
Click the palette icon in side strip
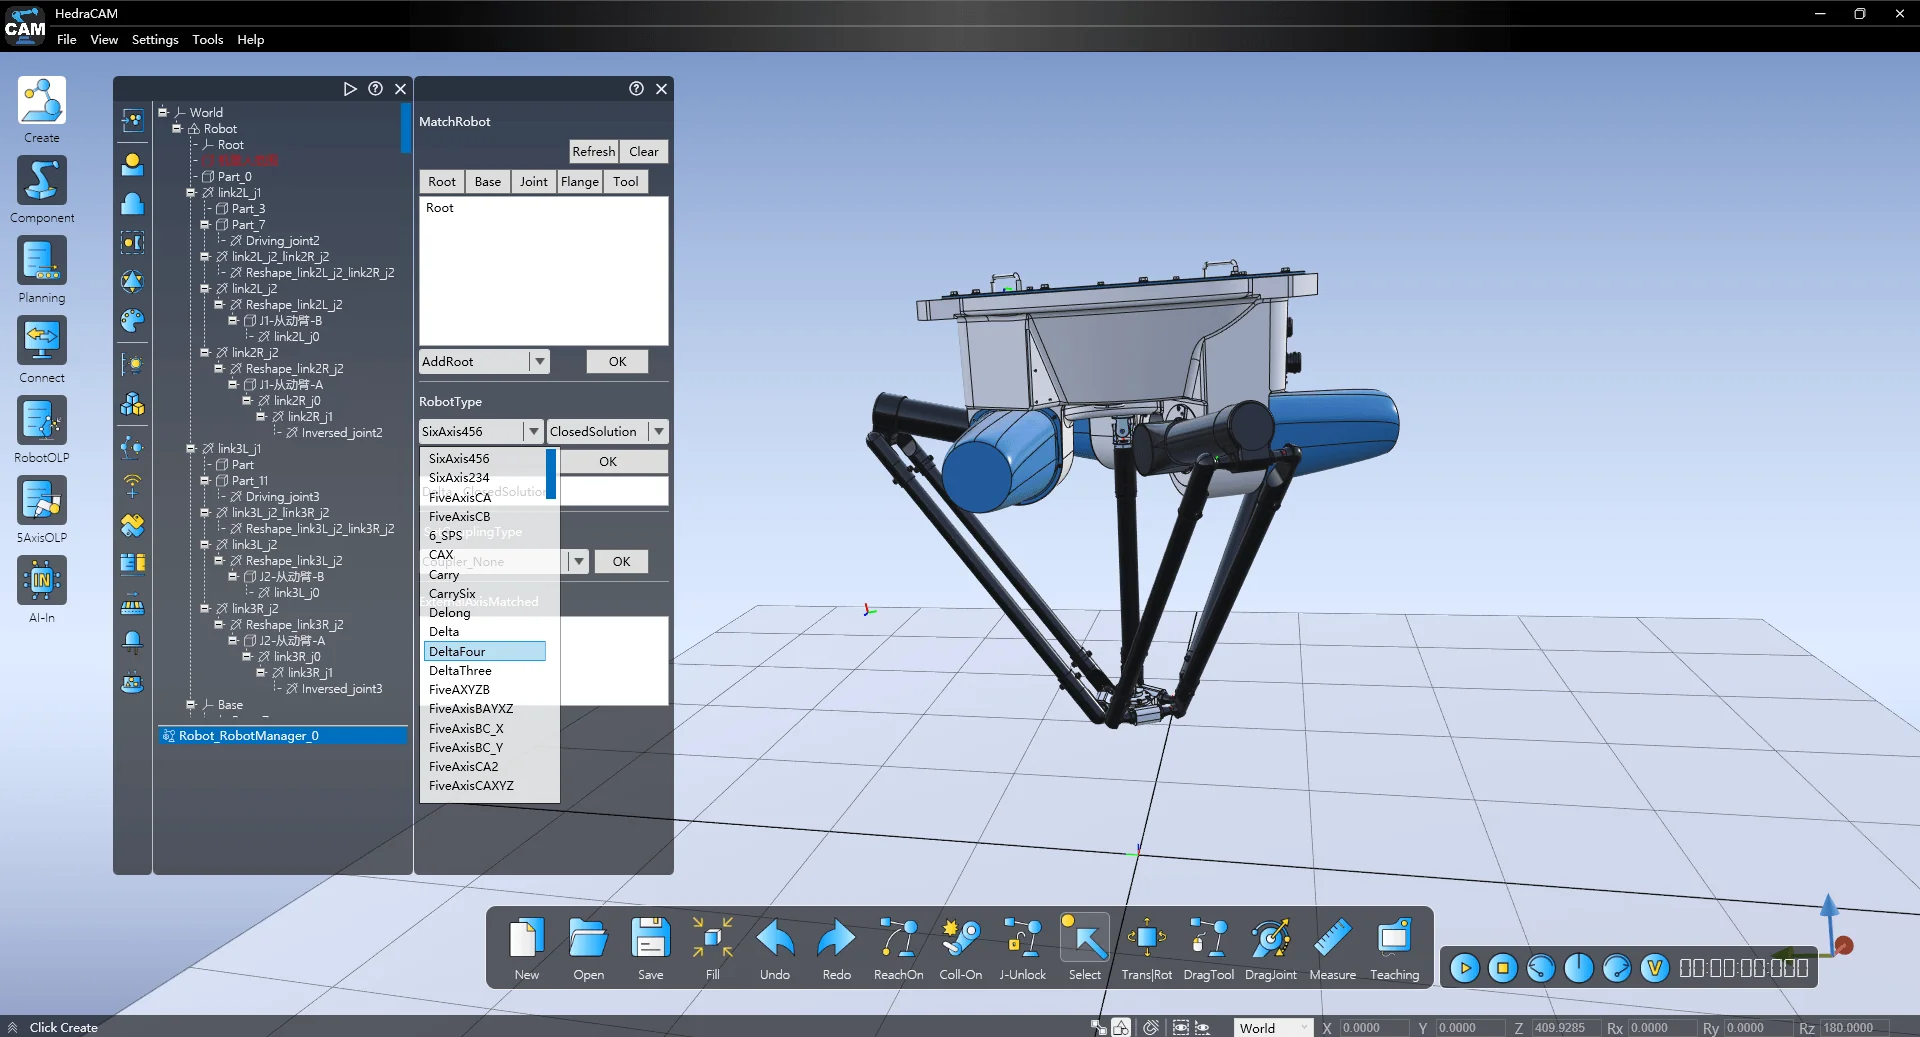[132, 321]
